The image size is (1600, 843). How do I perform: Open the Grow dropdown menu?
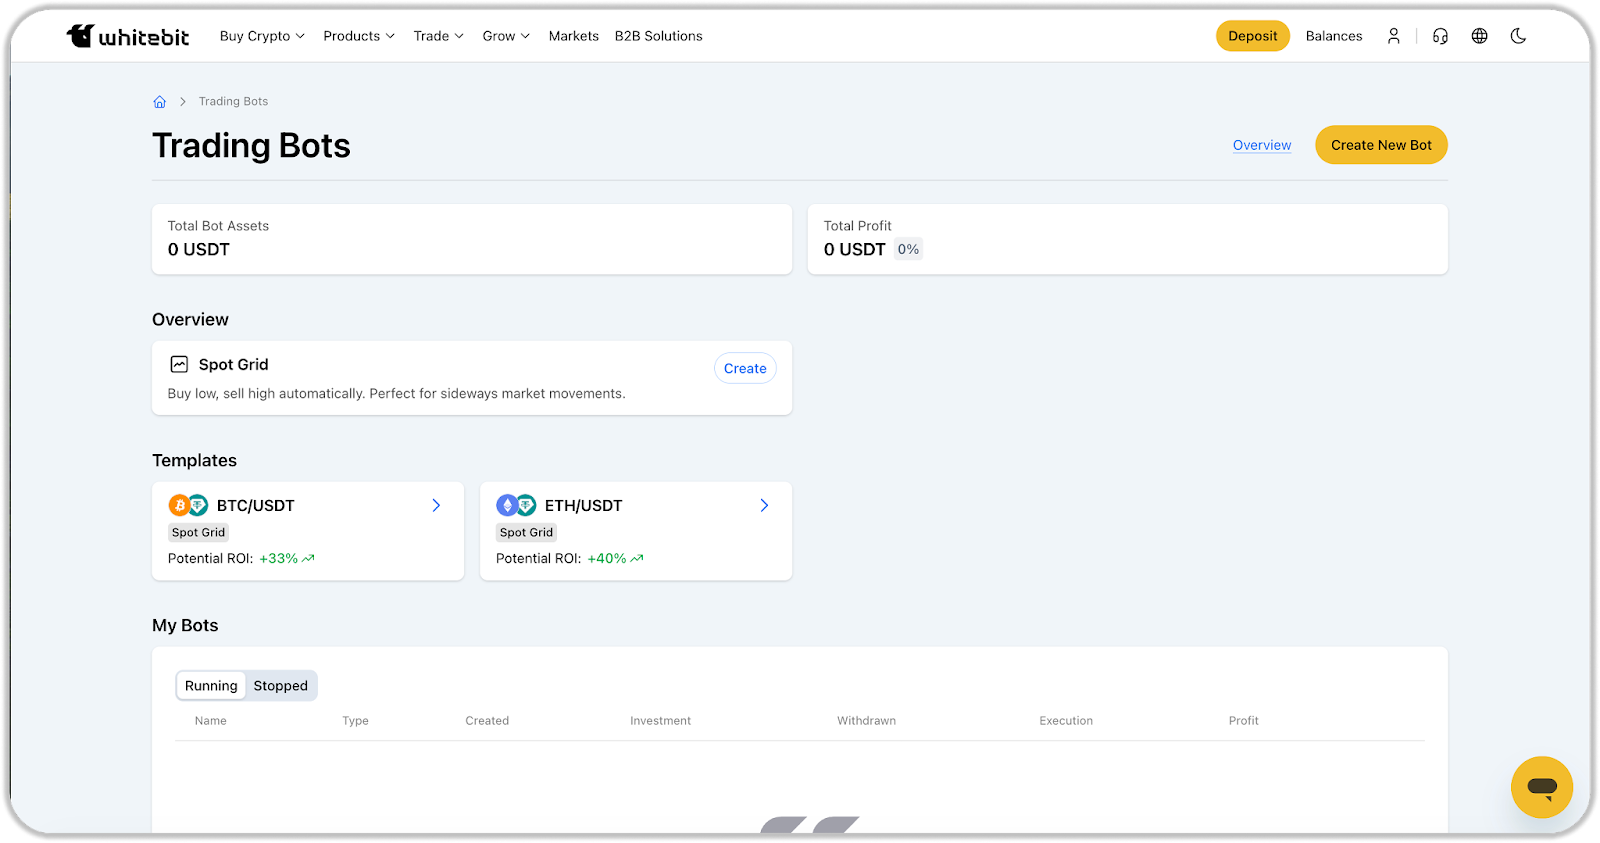point(506,36)
